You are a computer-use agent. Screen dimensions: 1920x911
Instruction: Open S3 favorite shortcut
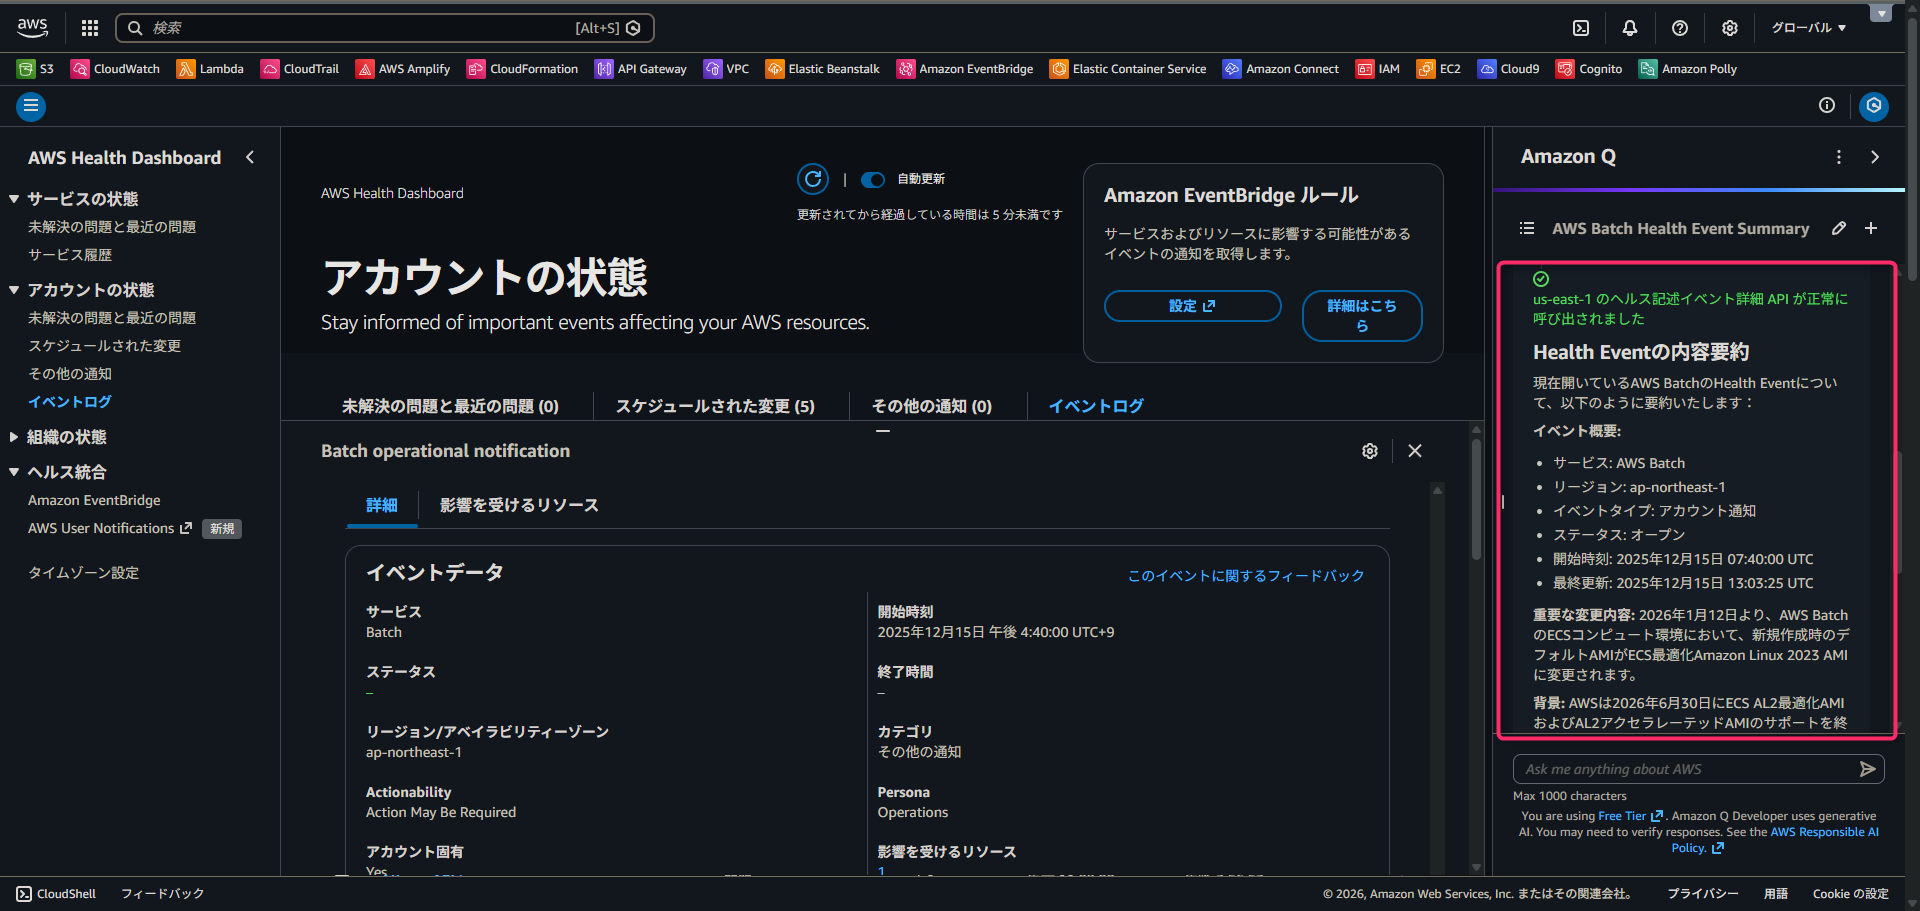35,69
